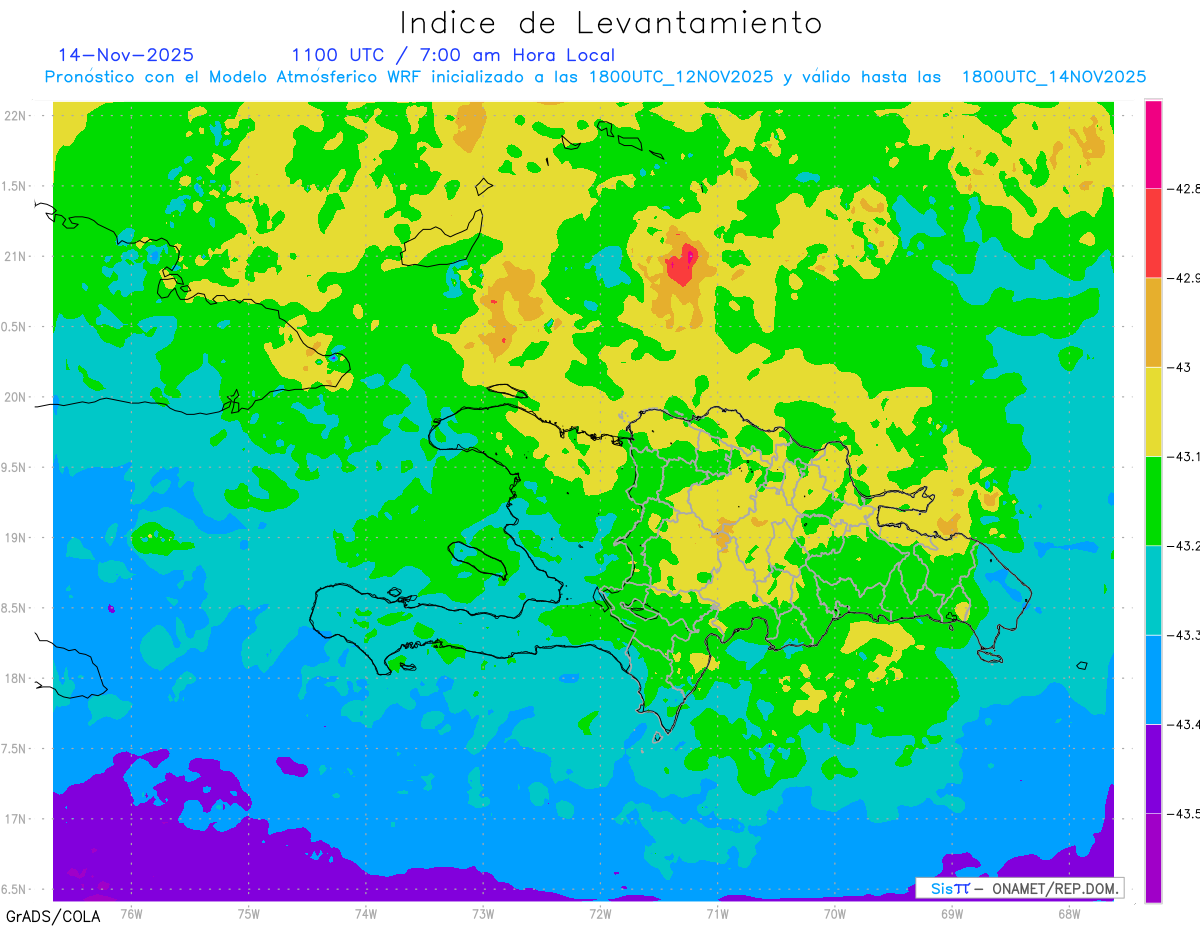Select the yellow legend segment above -43.1
The height and width of the screenshot is (927, 1200).
click(1153, 411)
